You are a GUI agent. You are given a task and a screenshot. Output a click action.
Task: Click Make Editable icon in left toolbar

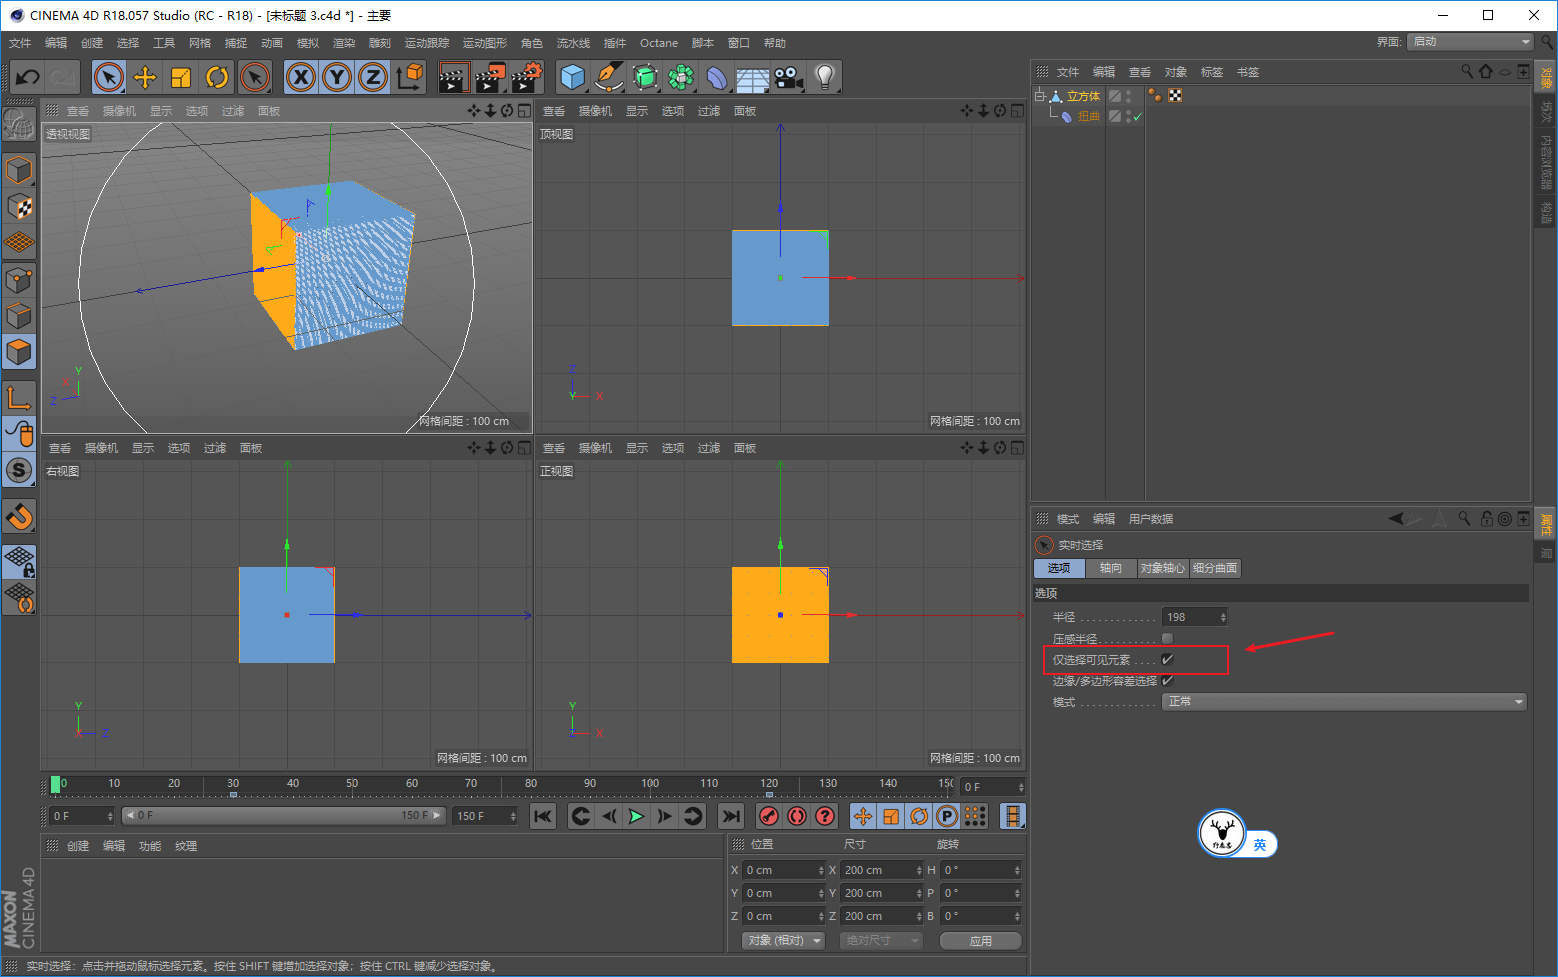tap(19, 124)
